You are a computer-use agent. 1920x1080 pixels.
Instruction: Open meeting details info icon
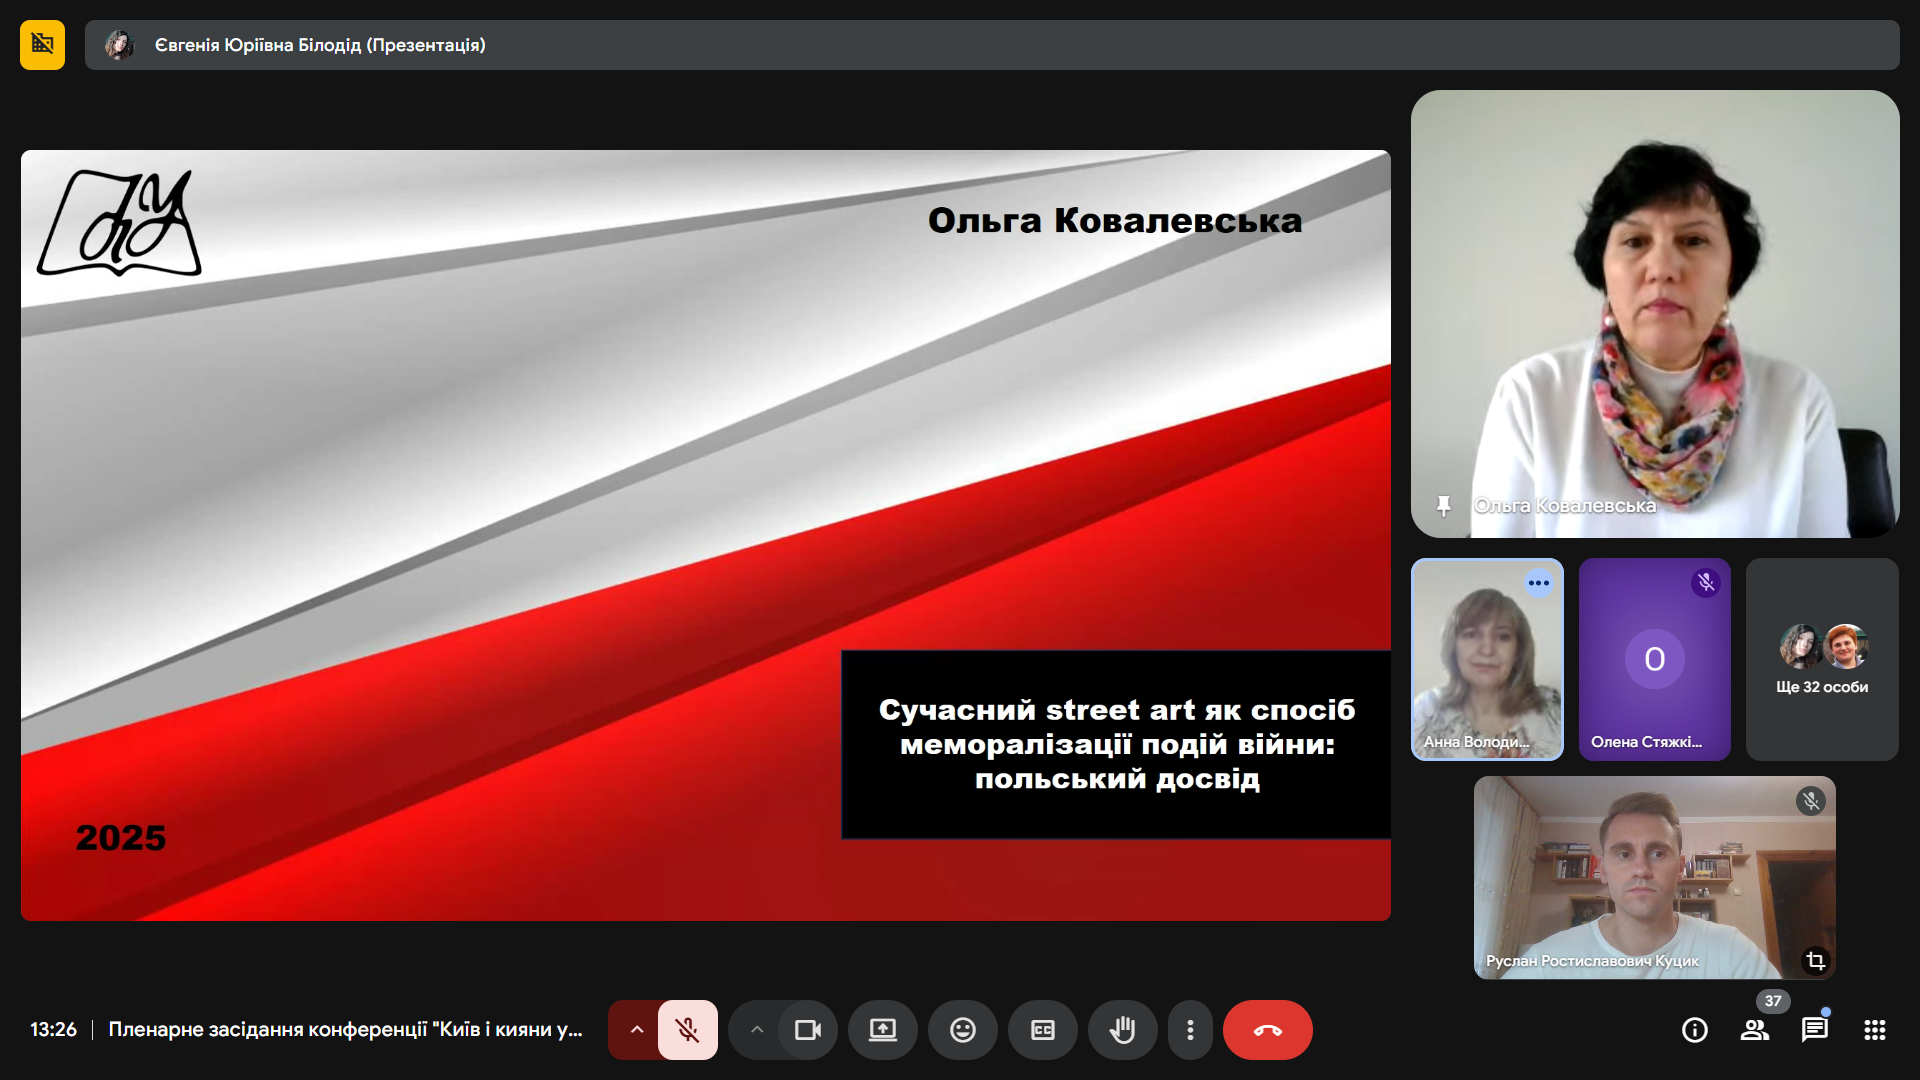click(1694, 1030)
